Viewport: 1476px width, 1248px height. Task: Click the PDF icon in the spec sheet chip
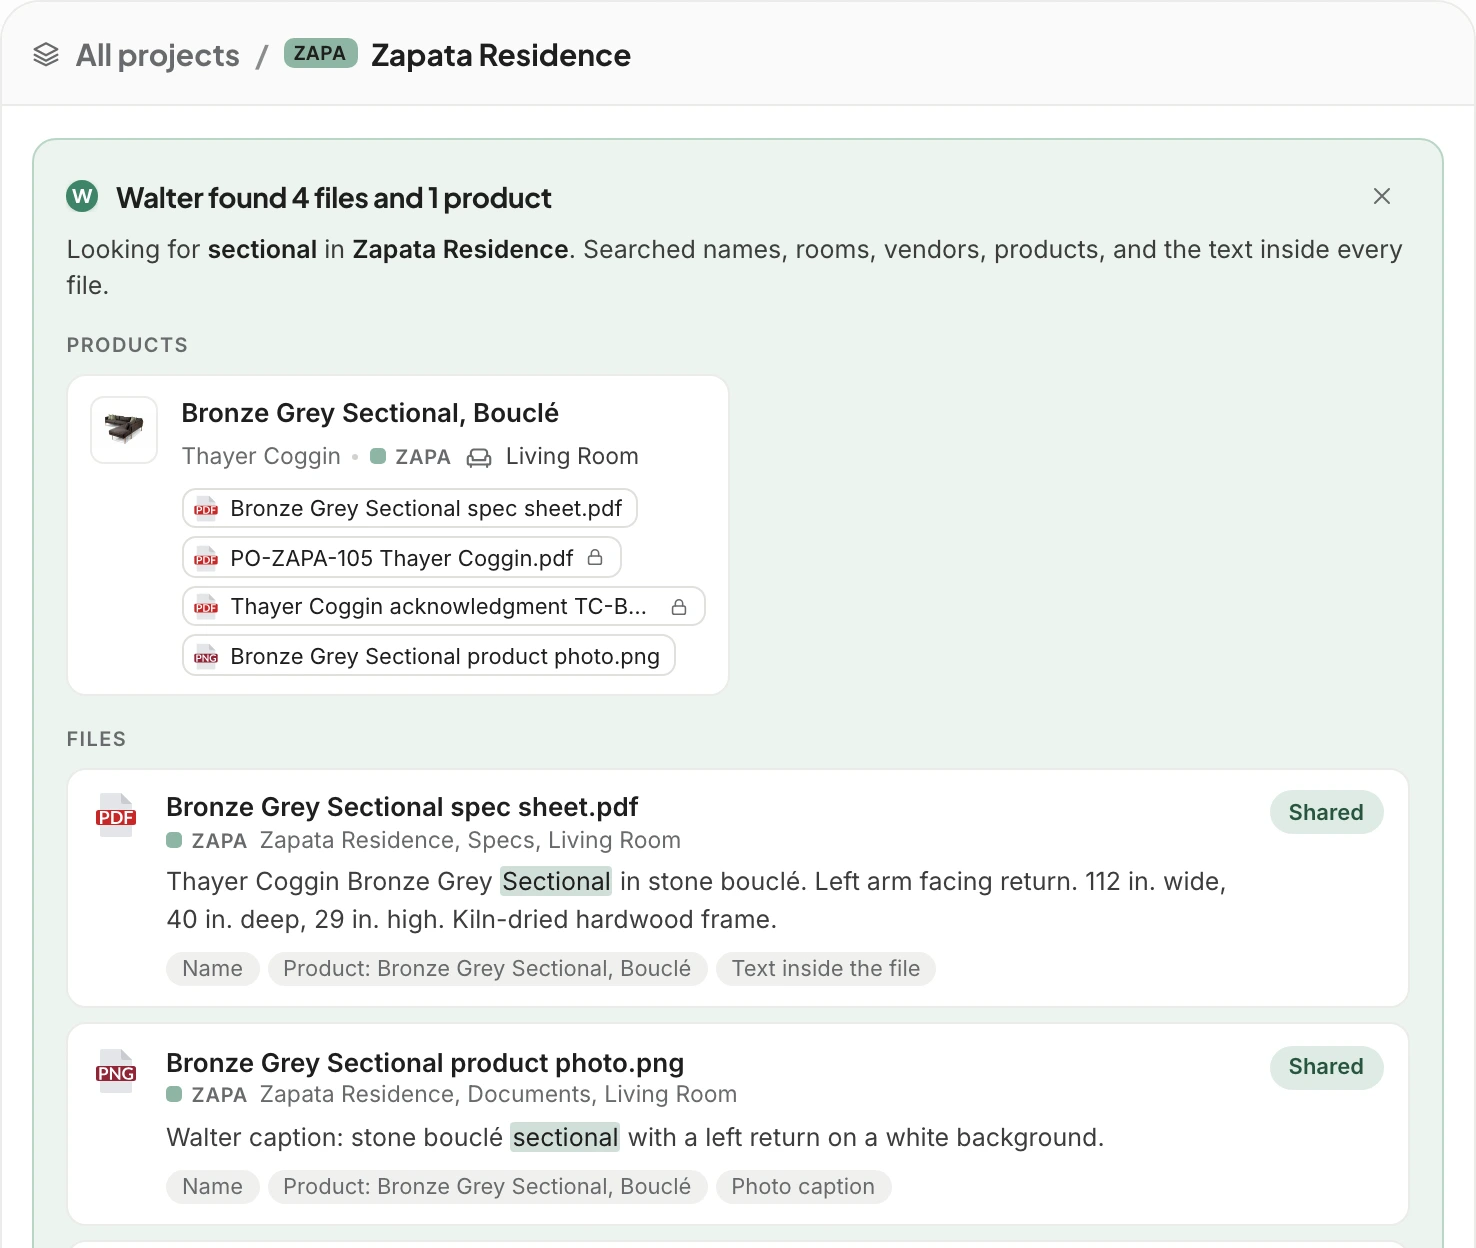tap(206, 508)
